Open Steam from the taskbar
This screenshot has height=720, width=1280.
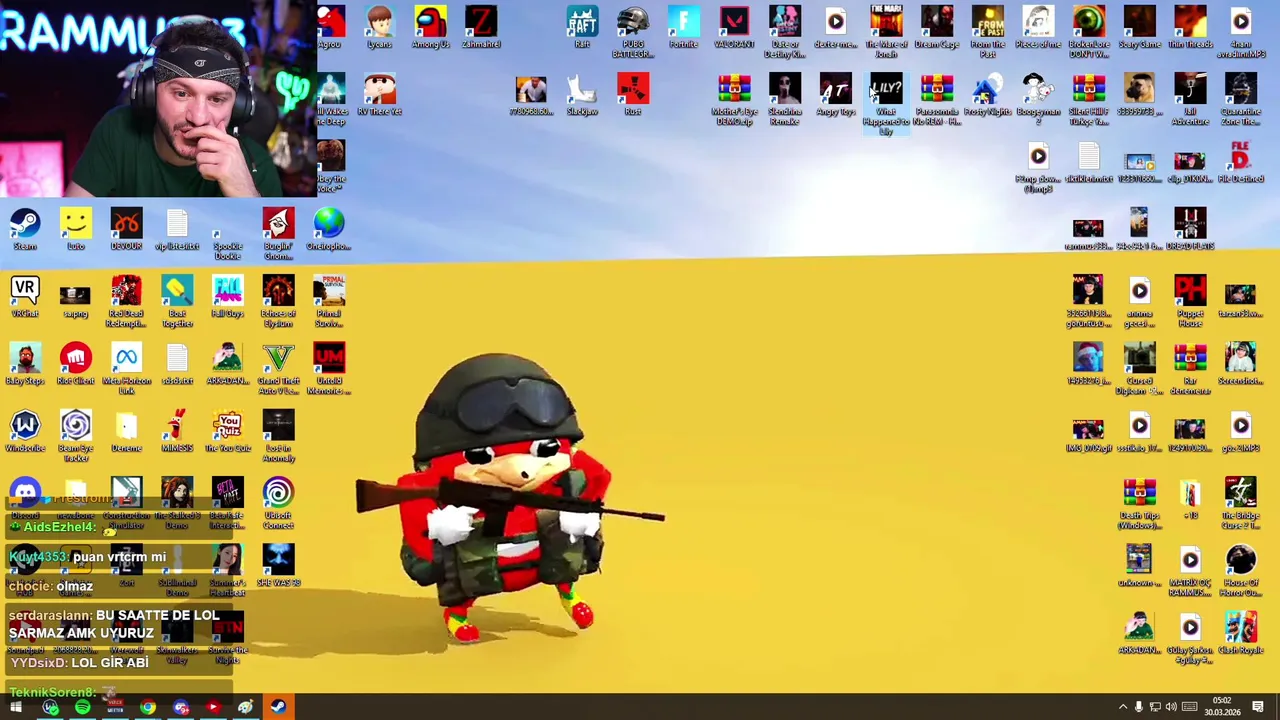(x=278, y=708)
